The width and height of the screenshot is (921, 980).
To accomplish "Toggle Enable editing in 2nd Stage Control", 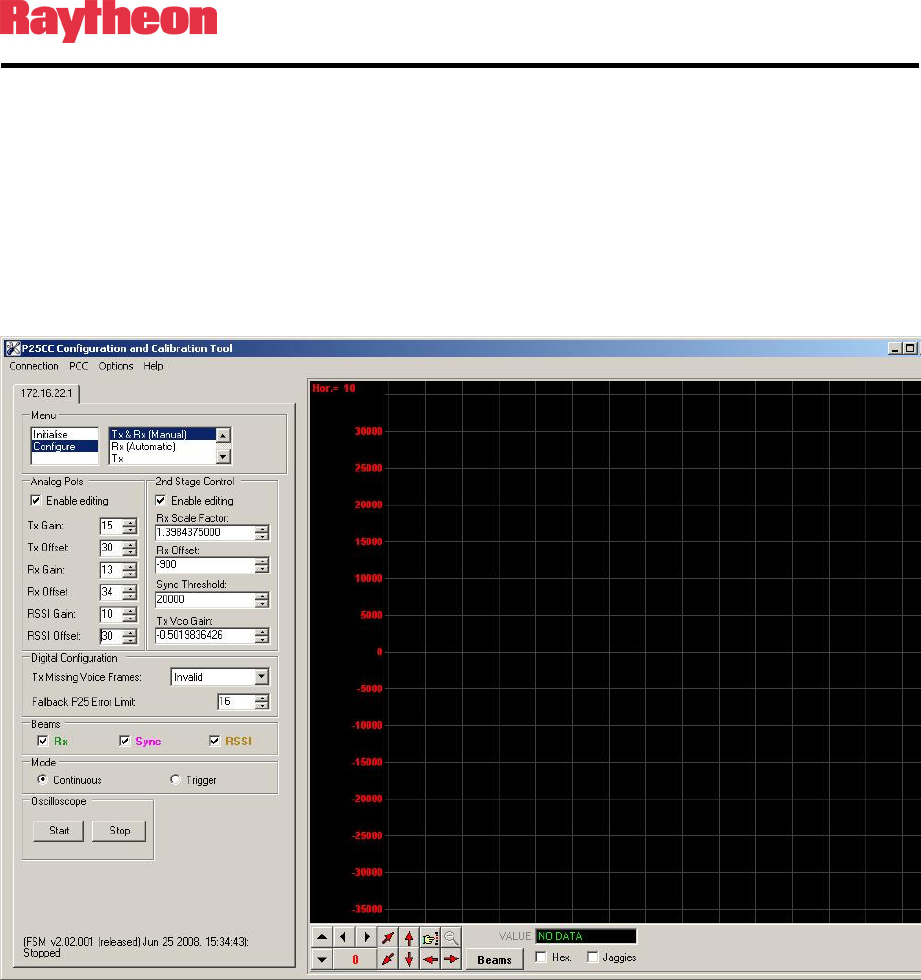I will click(x=161, y=500).
